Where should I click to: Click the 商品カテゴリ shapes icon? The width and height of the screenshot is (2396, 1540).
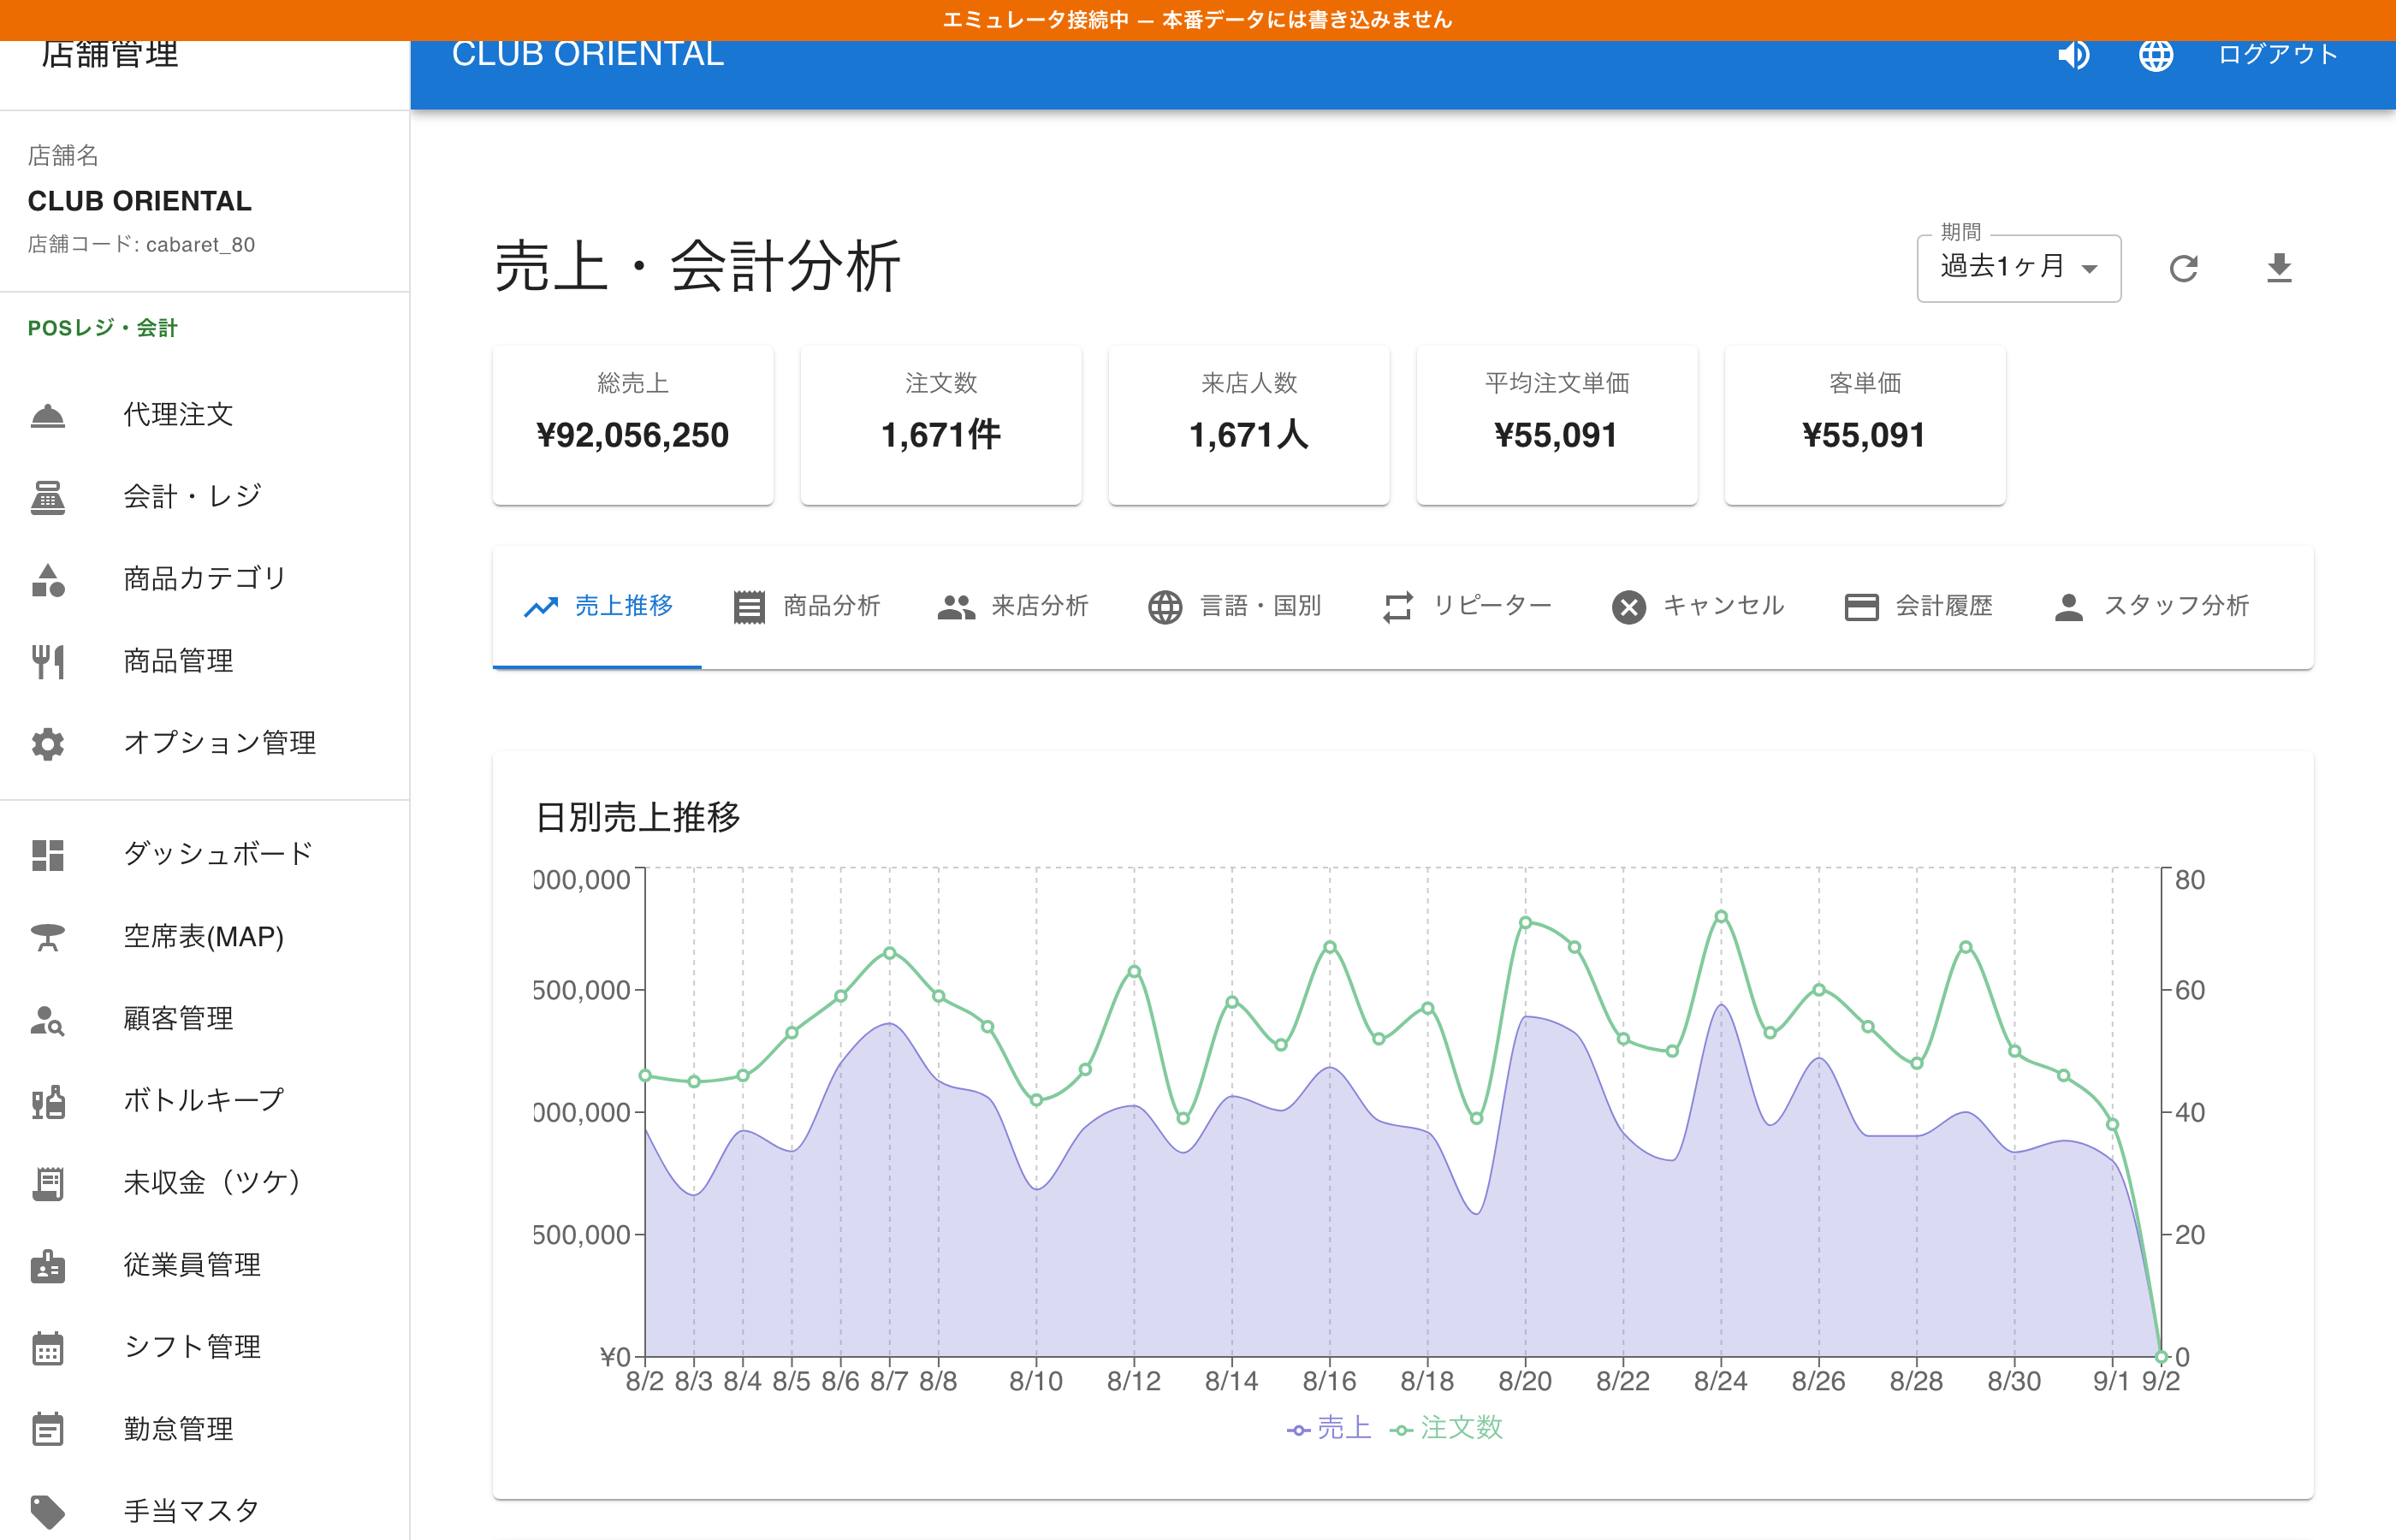[48, 579]
